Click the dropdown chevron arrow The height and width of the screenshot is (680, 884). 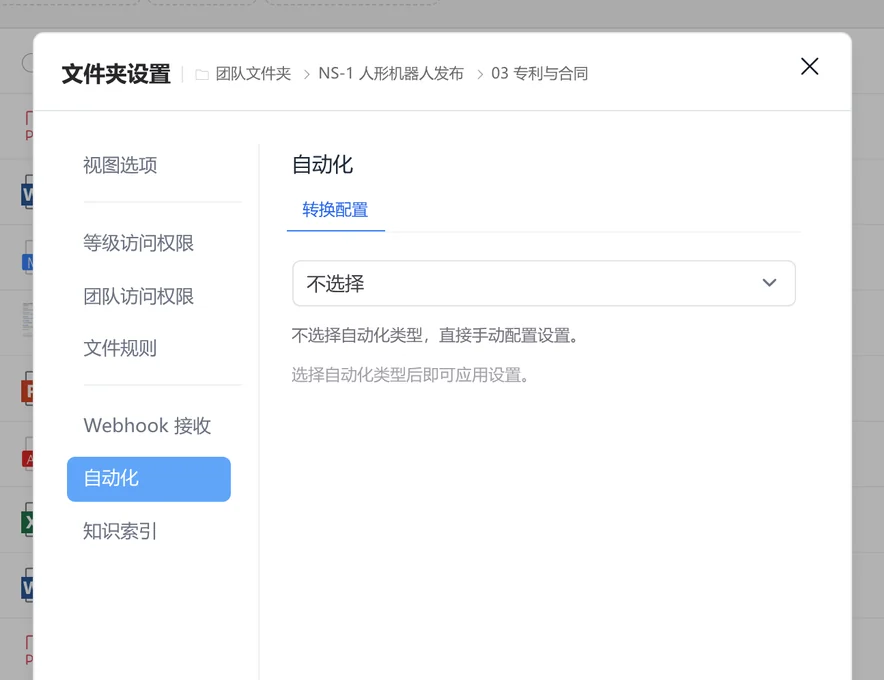coord(769,283)
